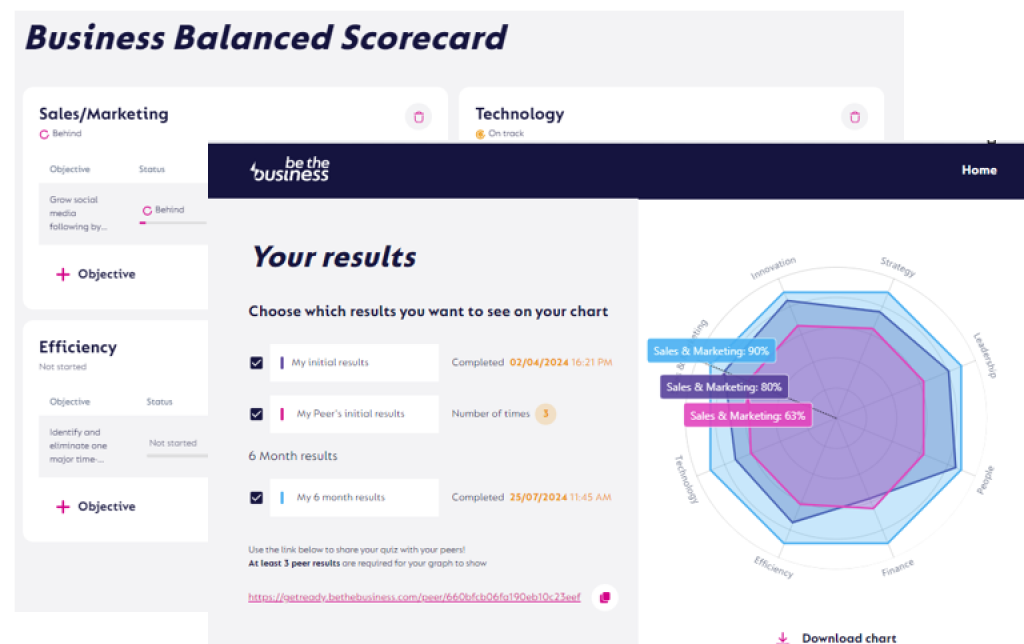Viewport: 1024px width, 644px height.
Task: Click the Download chart button
Action: pyautogui.click(x=848, y=637)
